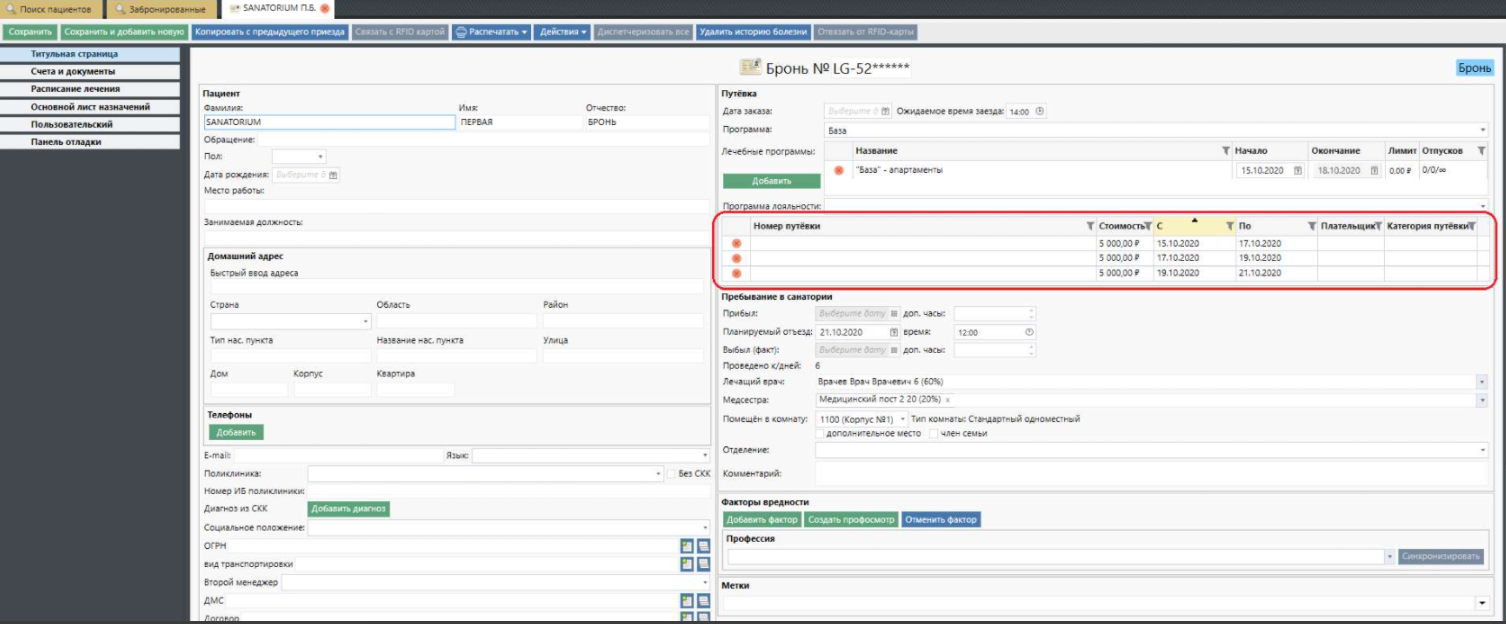Click the Сохранить button
Screen dimensions: 1506x624
pyautogui.click(x=29, y=32)
